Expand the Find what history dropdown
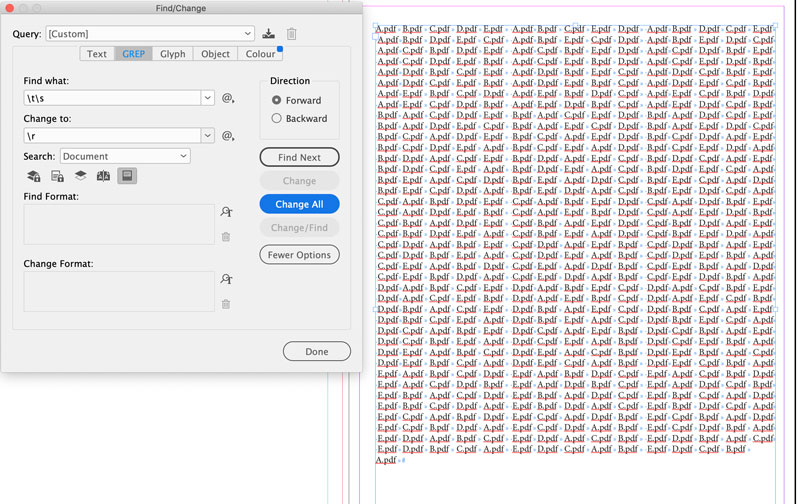The height and width of the screenshot is (504, 800). coord(208,98)
